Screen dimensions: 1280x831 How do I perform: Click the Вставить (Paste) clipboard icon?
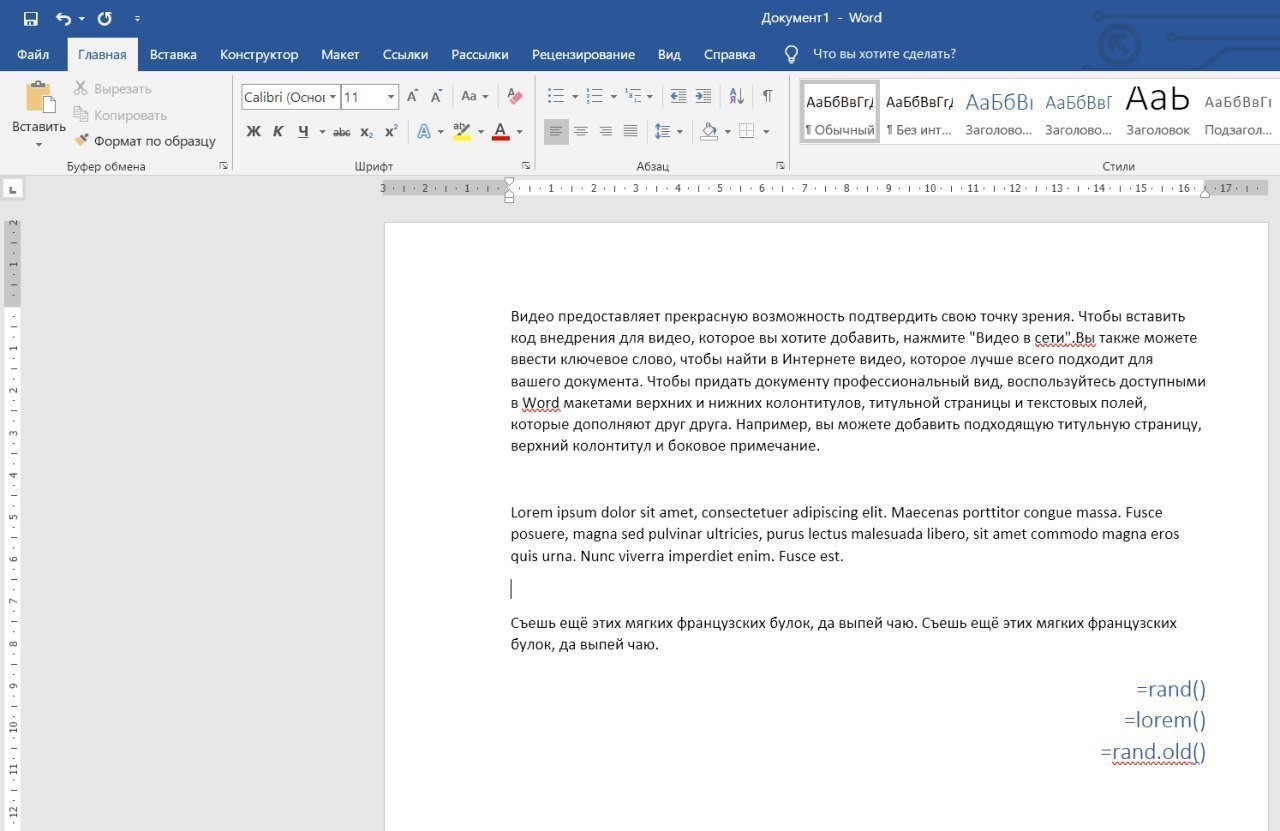pos(39,98)
